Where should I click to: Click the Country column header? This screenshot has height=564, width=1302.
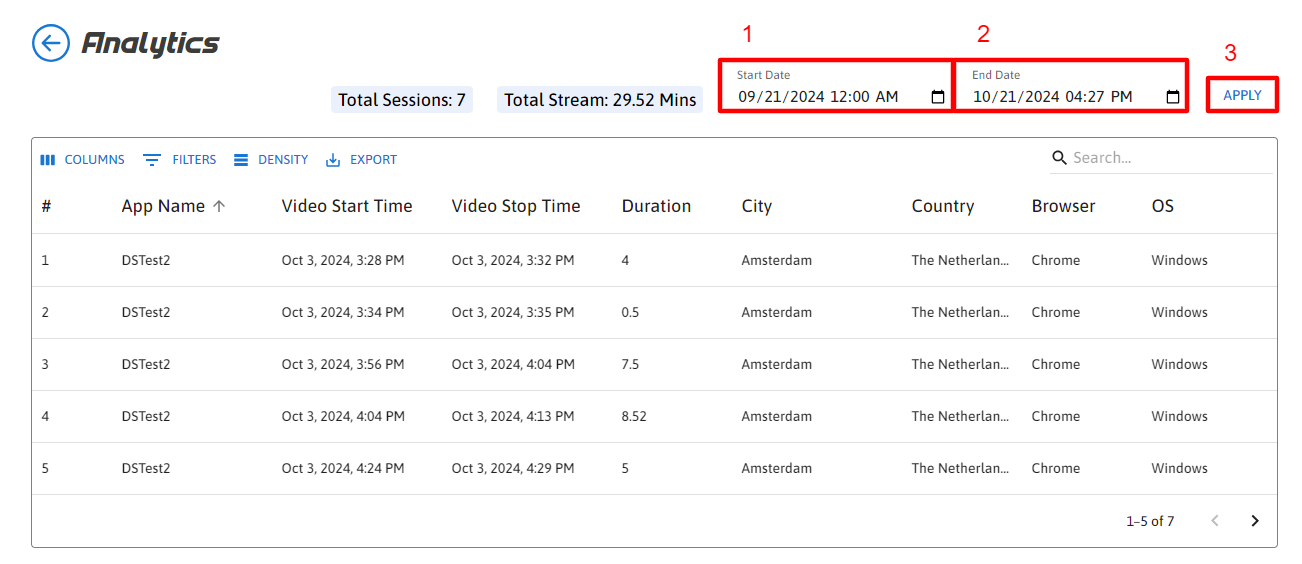click(942, 206)
